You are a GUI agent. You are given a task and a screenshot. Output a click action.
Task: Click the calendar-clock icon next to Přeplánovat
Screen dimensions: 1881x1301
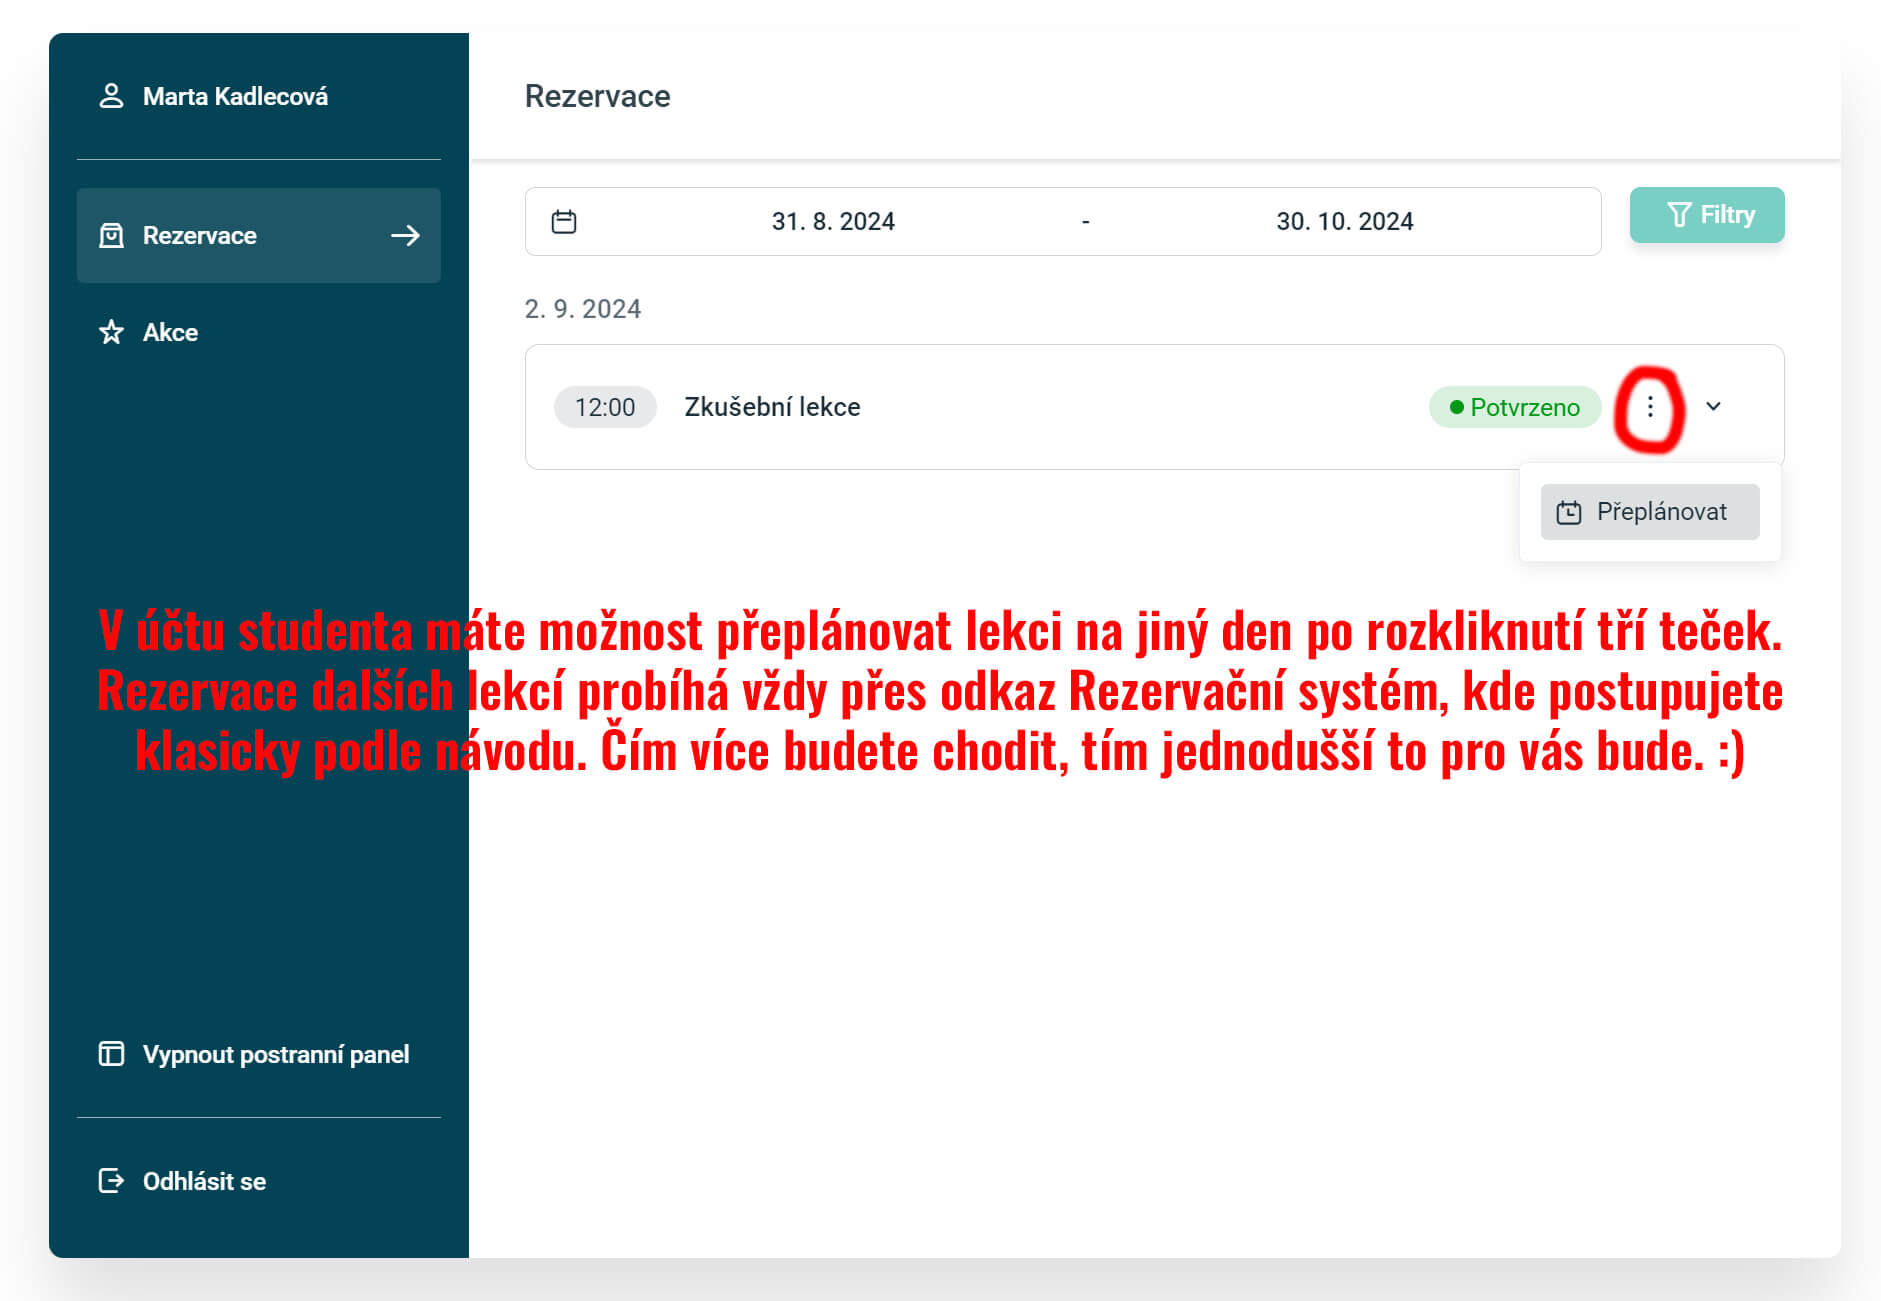coord(1569,512)
